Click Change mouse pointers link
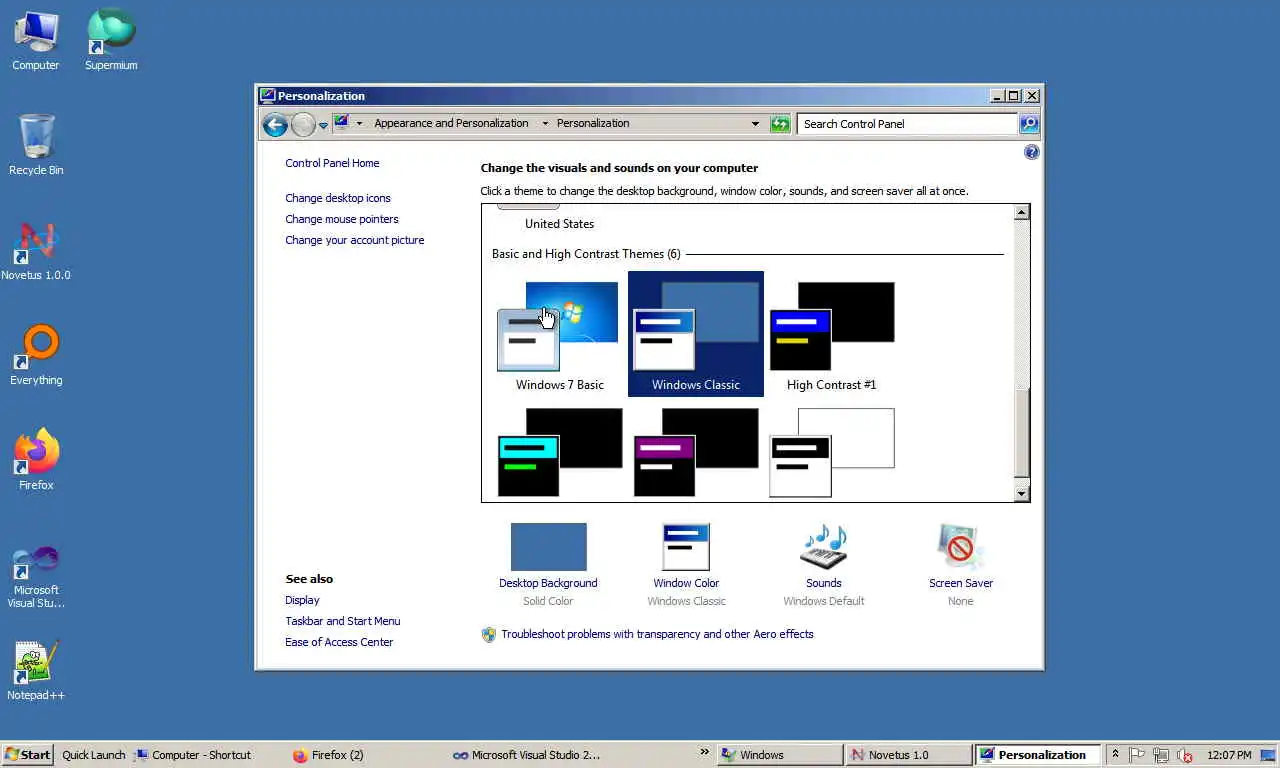Viewport: 1280px width, 768px height. 342,219
